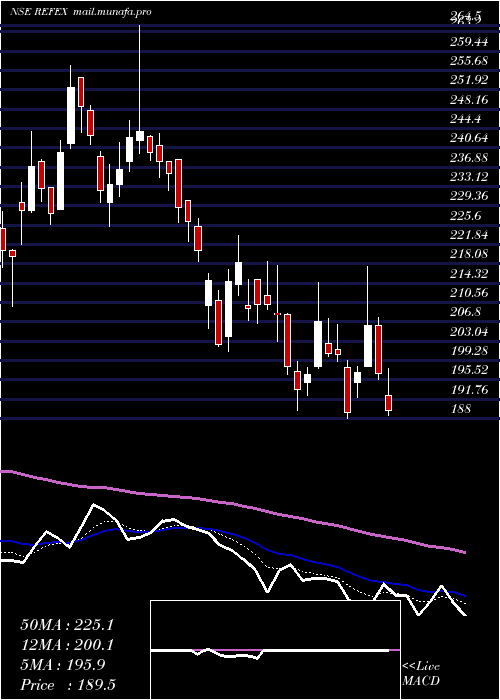Click the NSE REFEX chart title
Viewport: 500px width, 700px height.
[x=39, y=12]
